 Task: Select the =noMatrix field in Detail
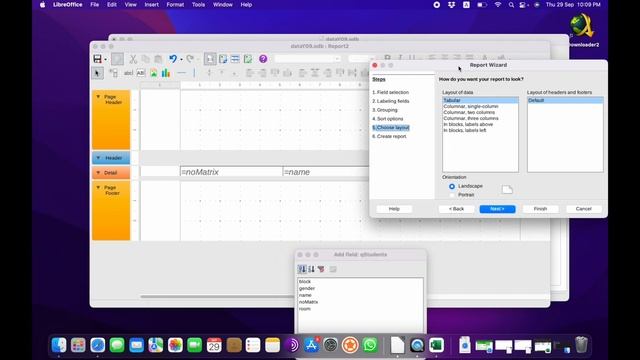tap(231, 172)
